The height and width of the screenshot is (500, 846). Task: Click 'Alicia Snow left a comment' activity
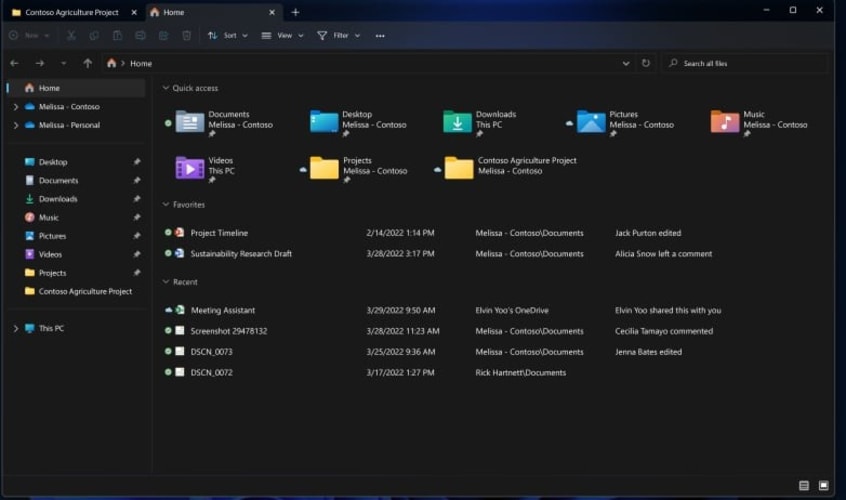click(x=664, y=254)
